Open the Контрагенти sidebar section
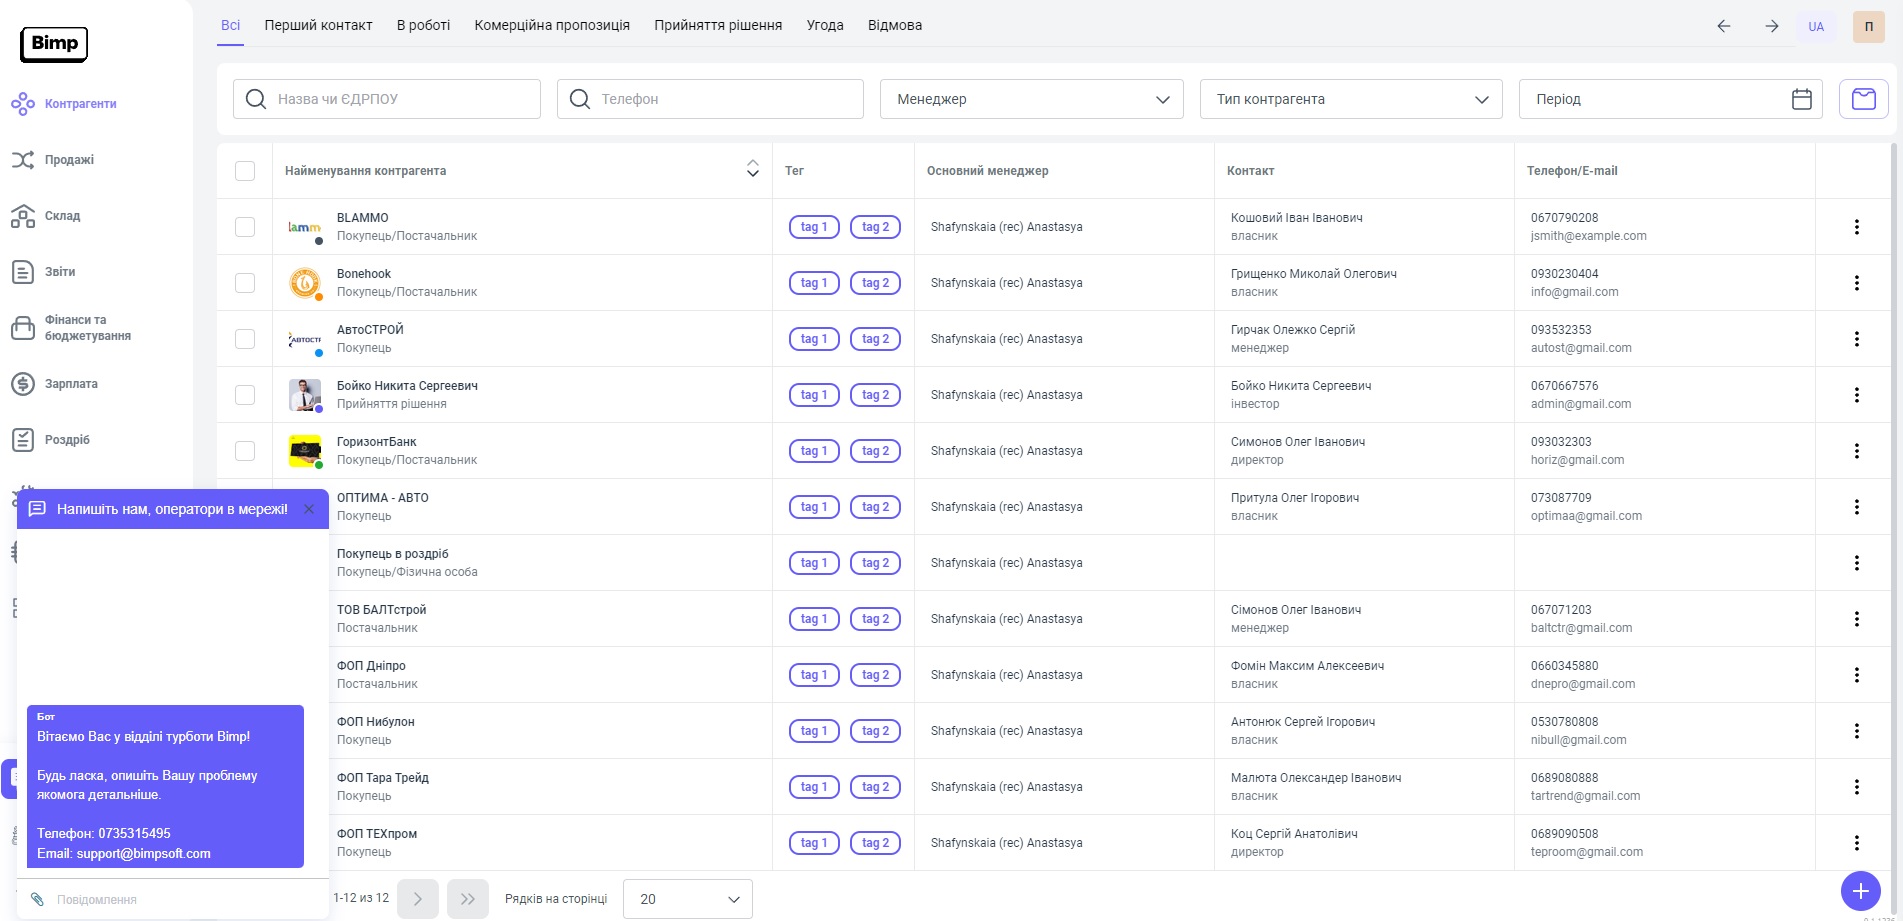Image resolution: width=1903 pixels, height=921 pixels. [64, 104]
